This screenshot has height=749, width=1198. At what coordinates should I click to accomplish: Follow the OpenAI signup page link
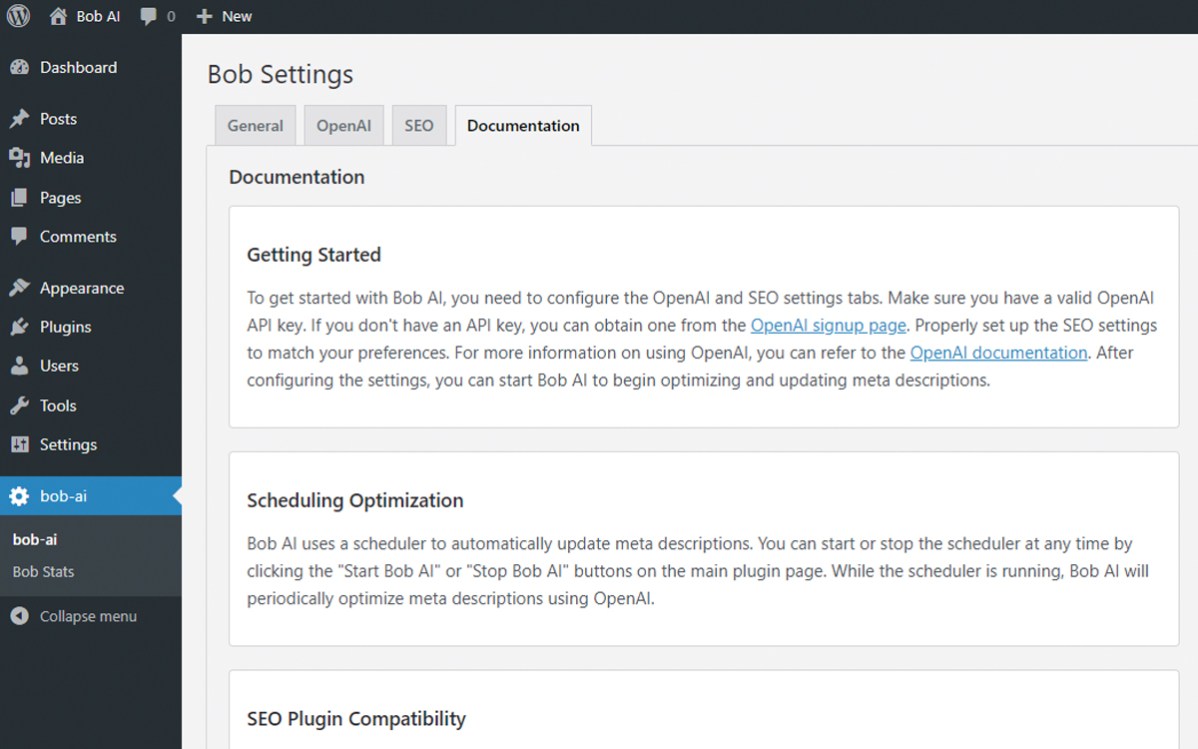pos(828,325)
